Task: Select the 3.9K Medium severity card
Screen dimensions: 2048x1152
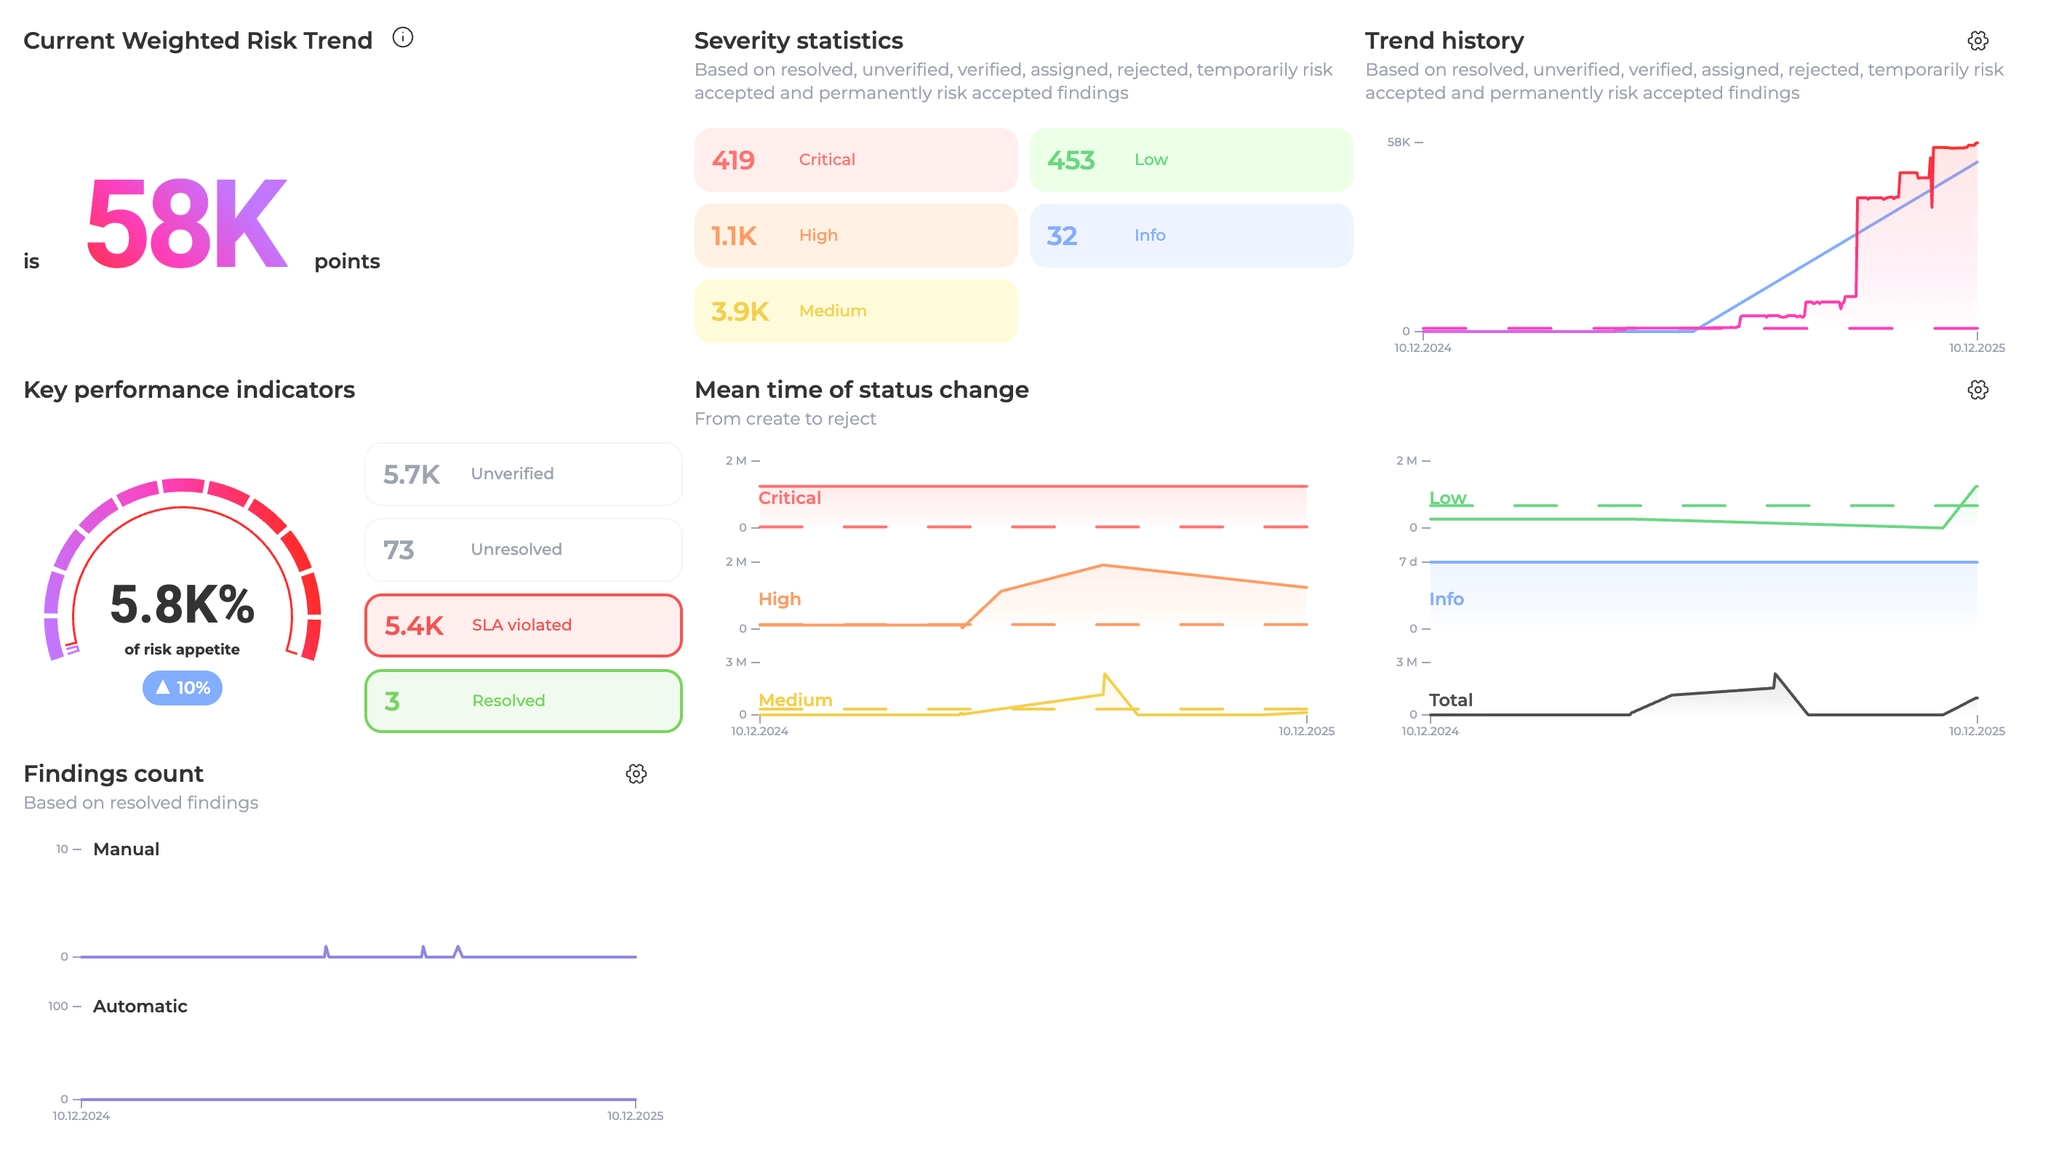Action: (x=855, y=311)
